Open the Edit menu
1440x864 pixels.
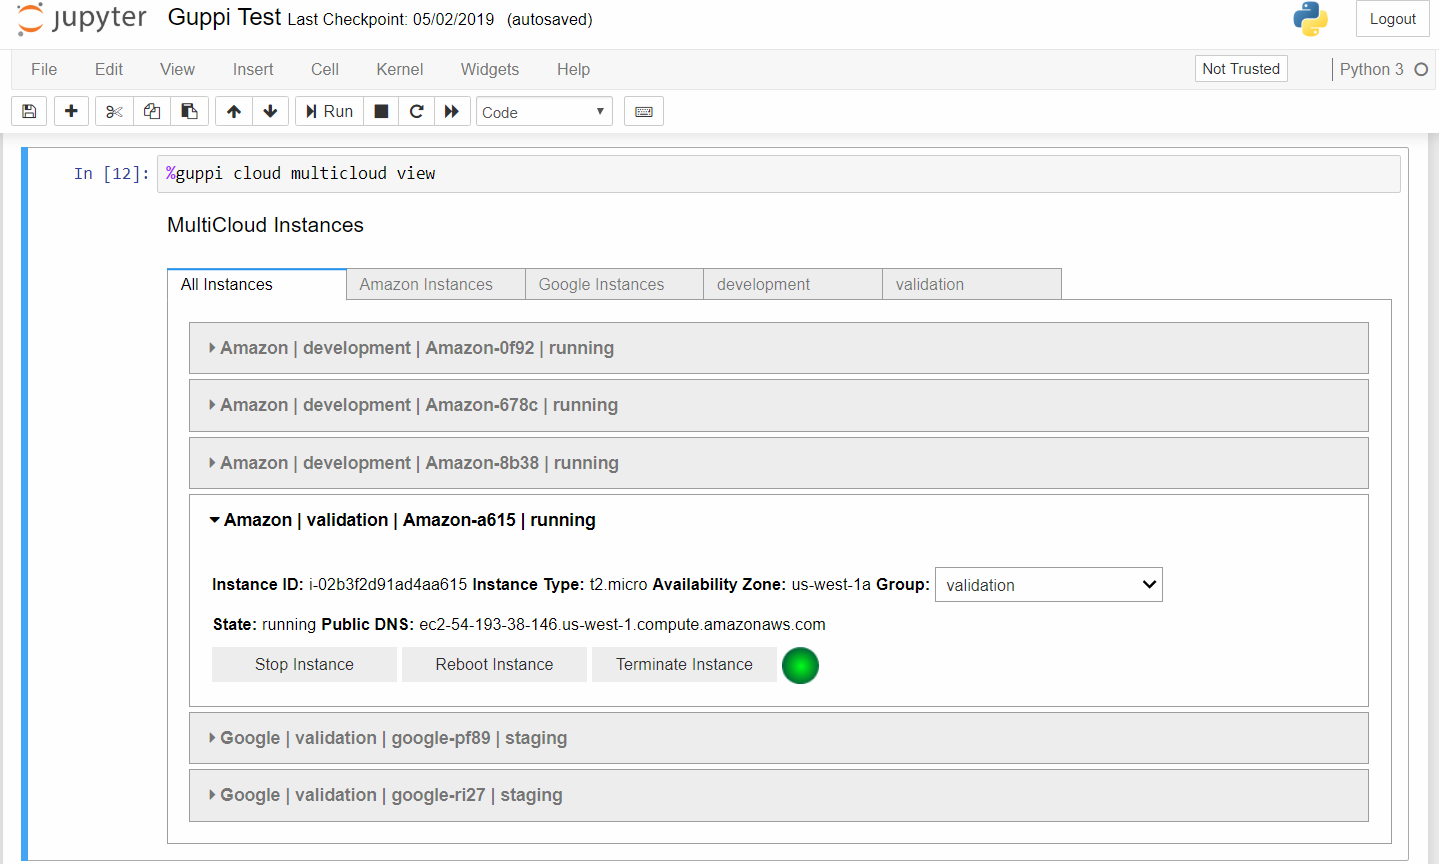pos(109,69)
